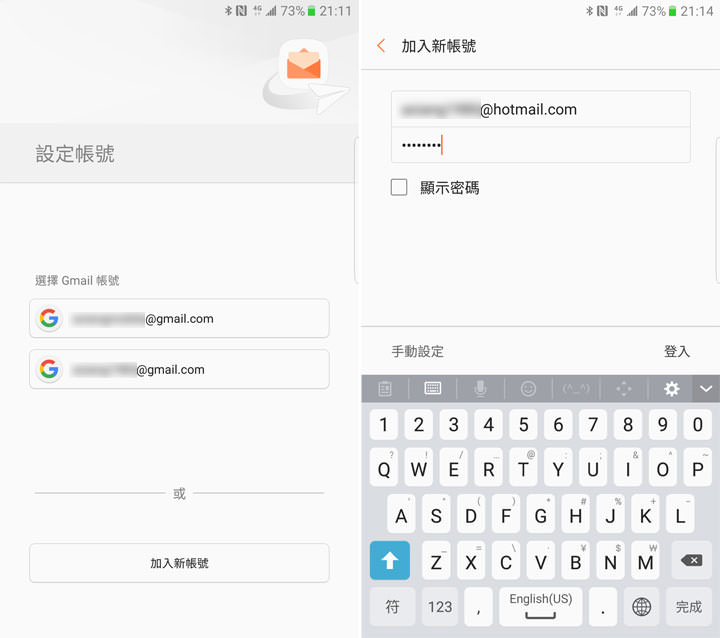Tap the 加入新帳號 button

point(179,563)
